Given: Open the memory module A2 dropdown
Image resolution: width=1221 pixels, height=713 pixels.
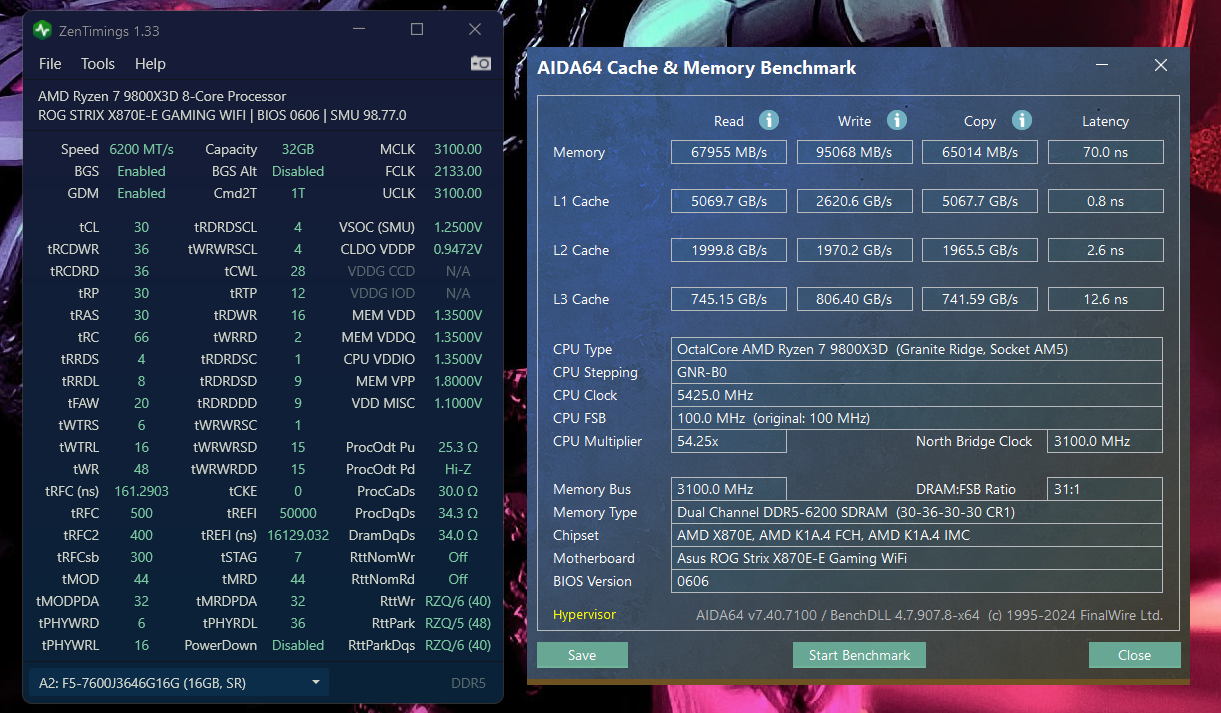Looking at the screenshot, I should 179,683.
